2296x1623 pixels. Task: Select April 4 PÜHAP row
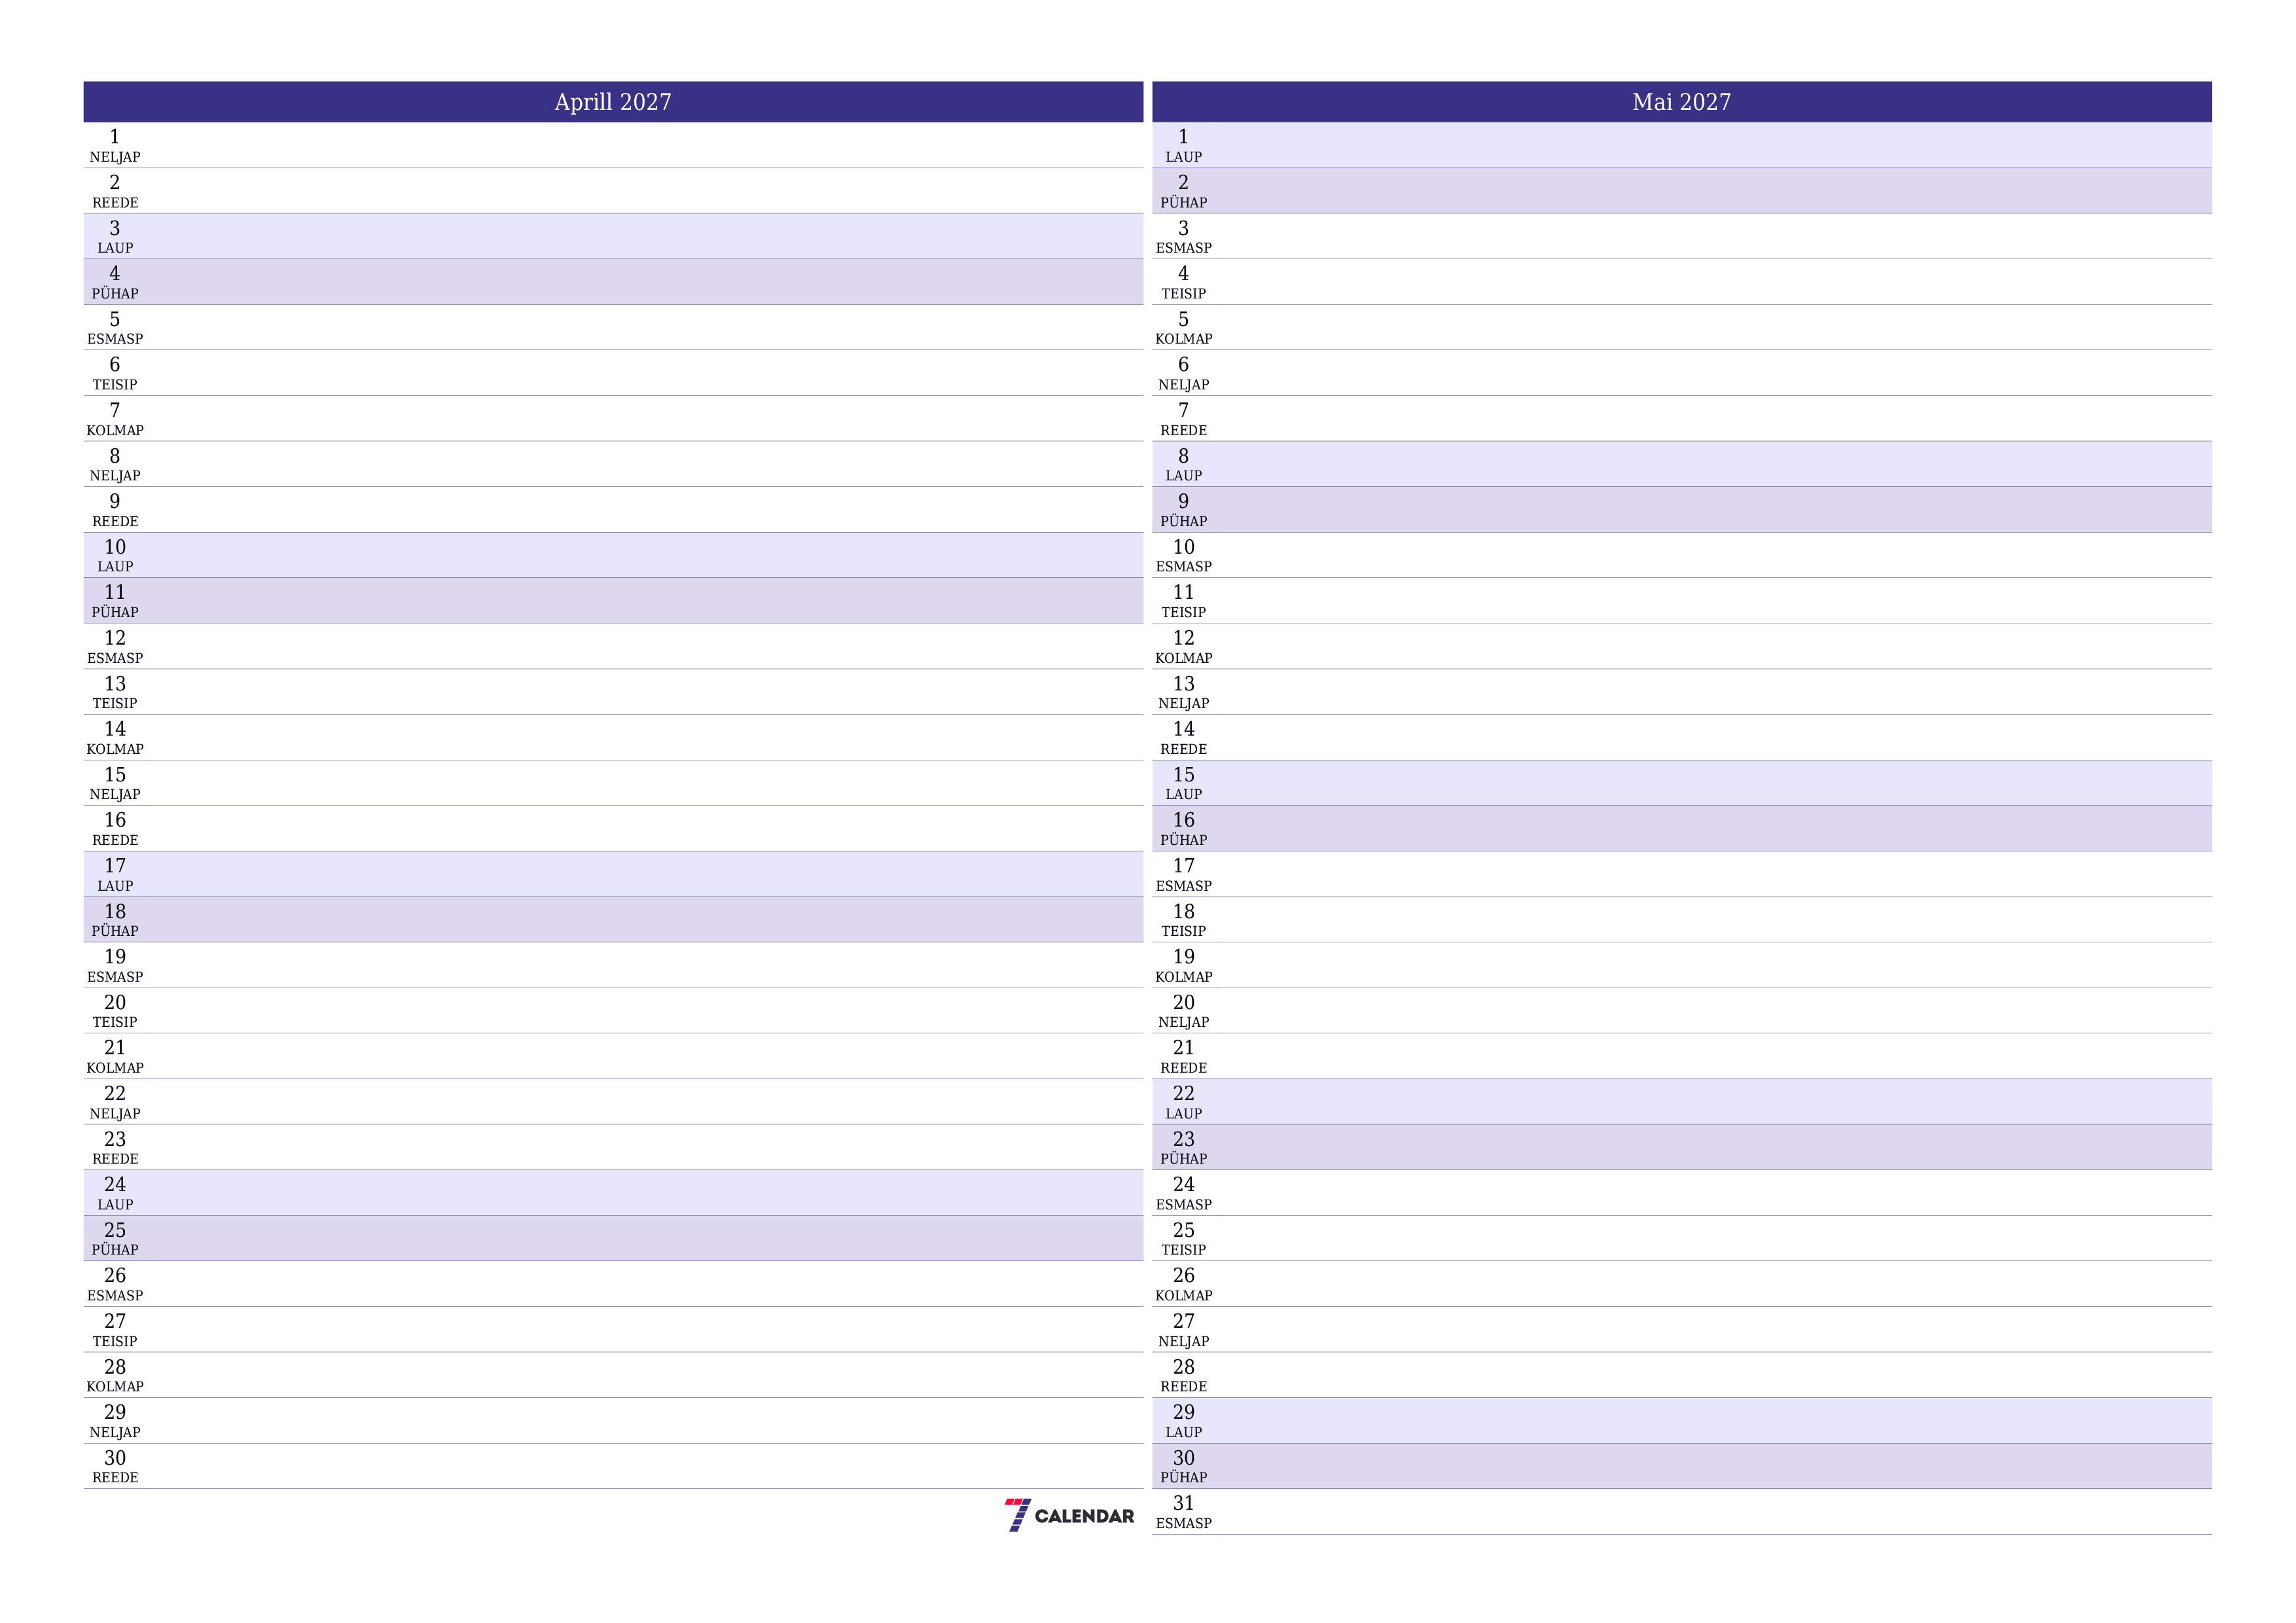click(x=613, y=282)
